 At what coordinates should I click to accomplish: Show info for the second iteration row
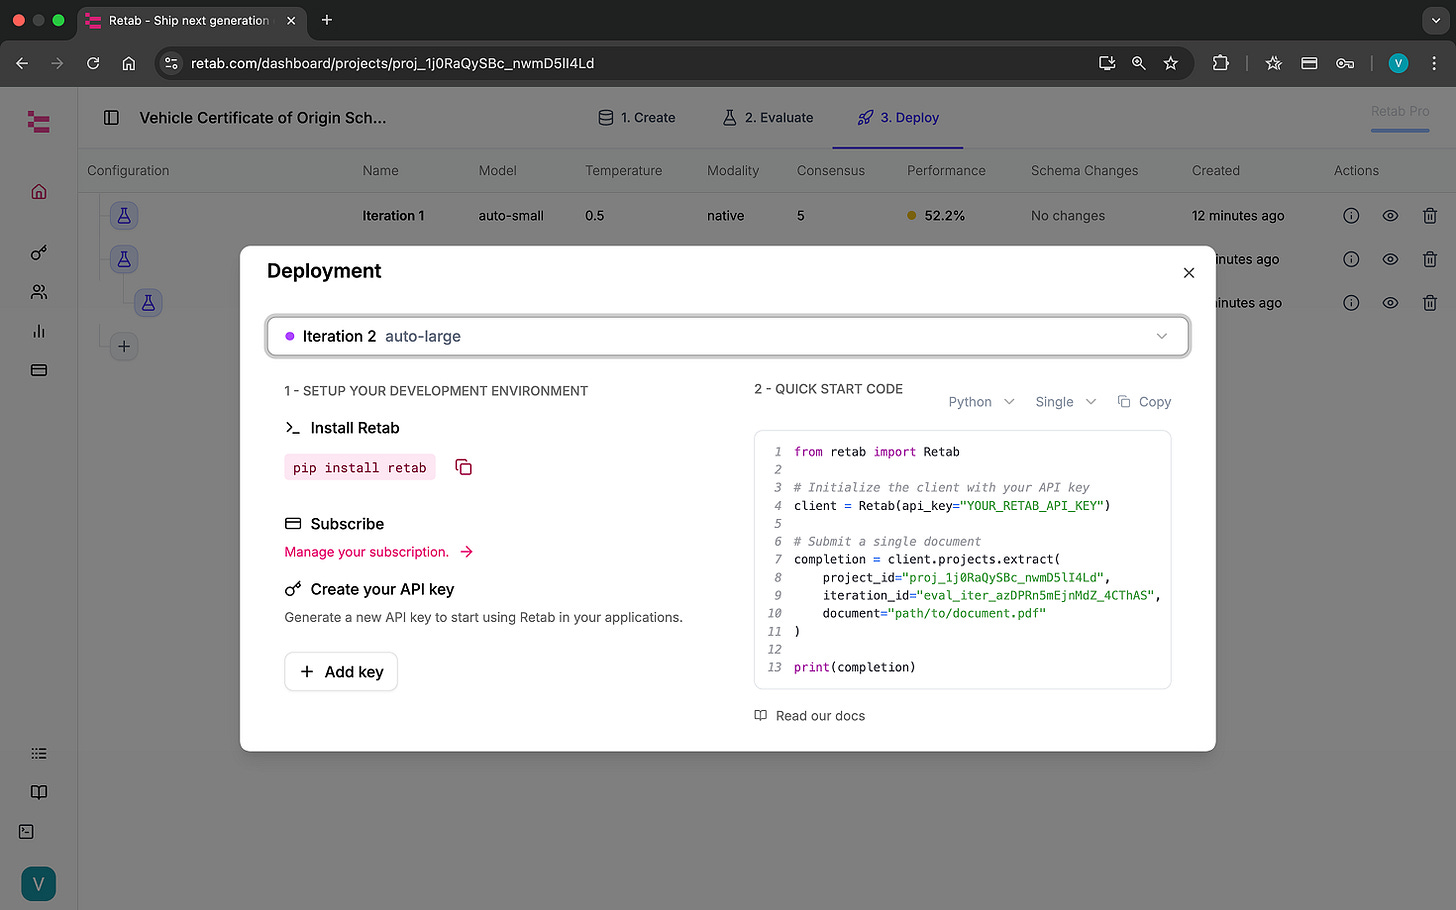[x=1351, y=259]
